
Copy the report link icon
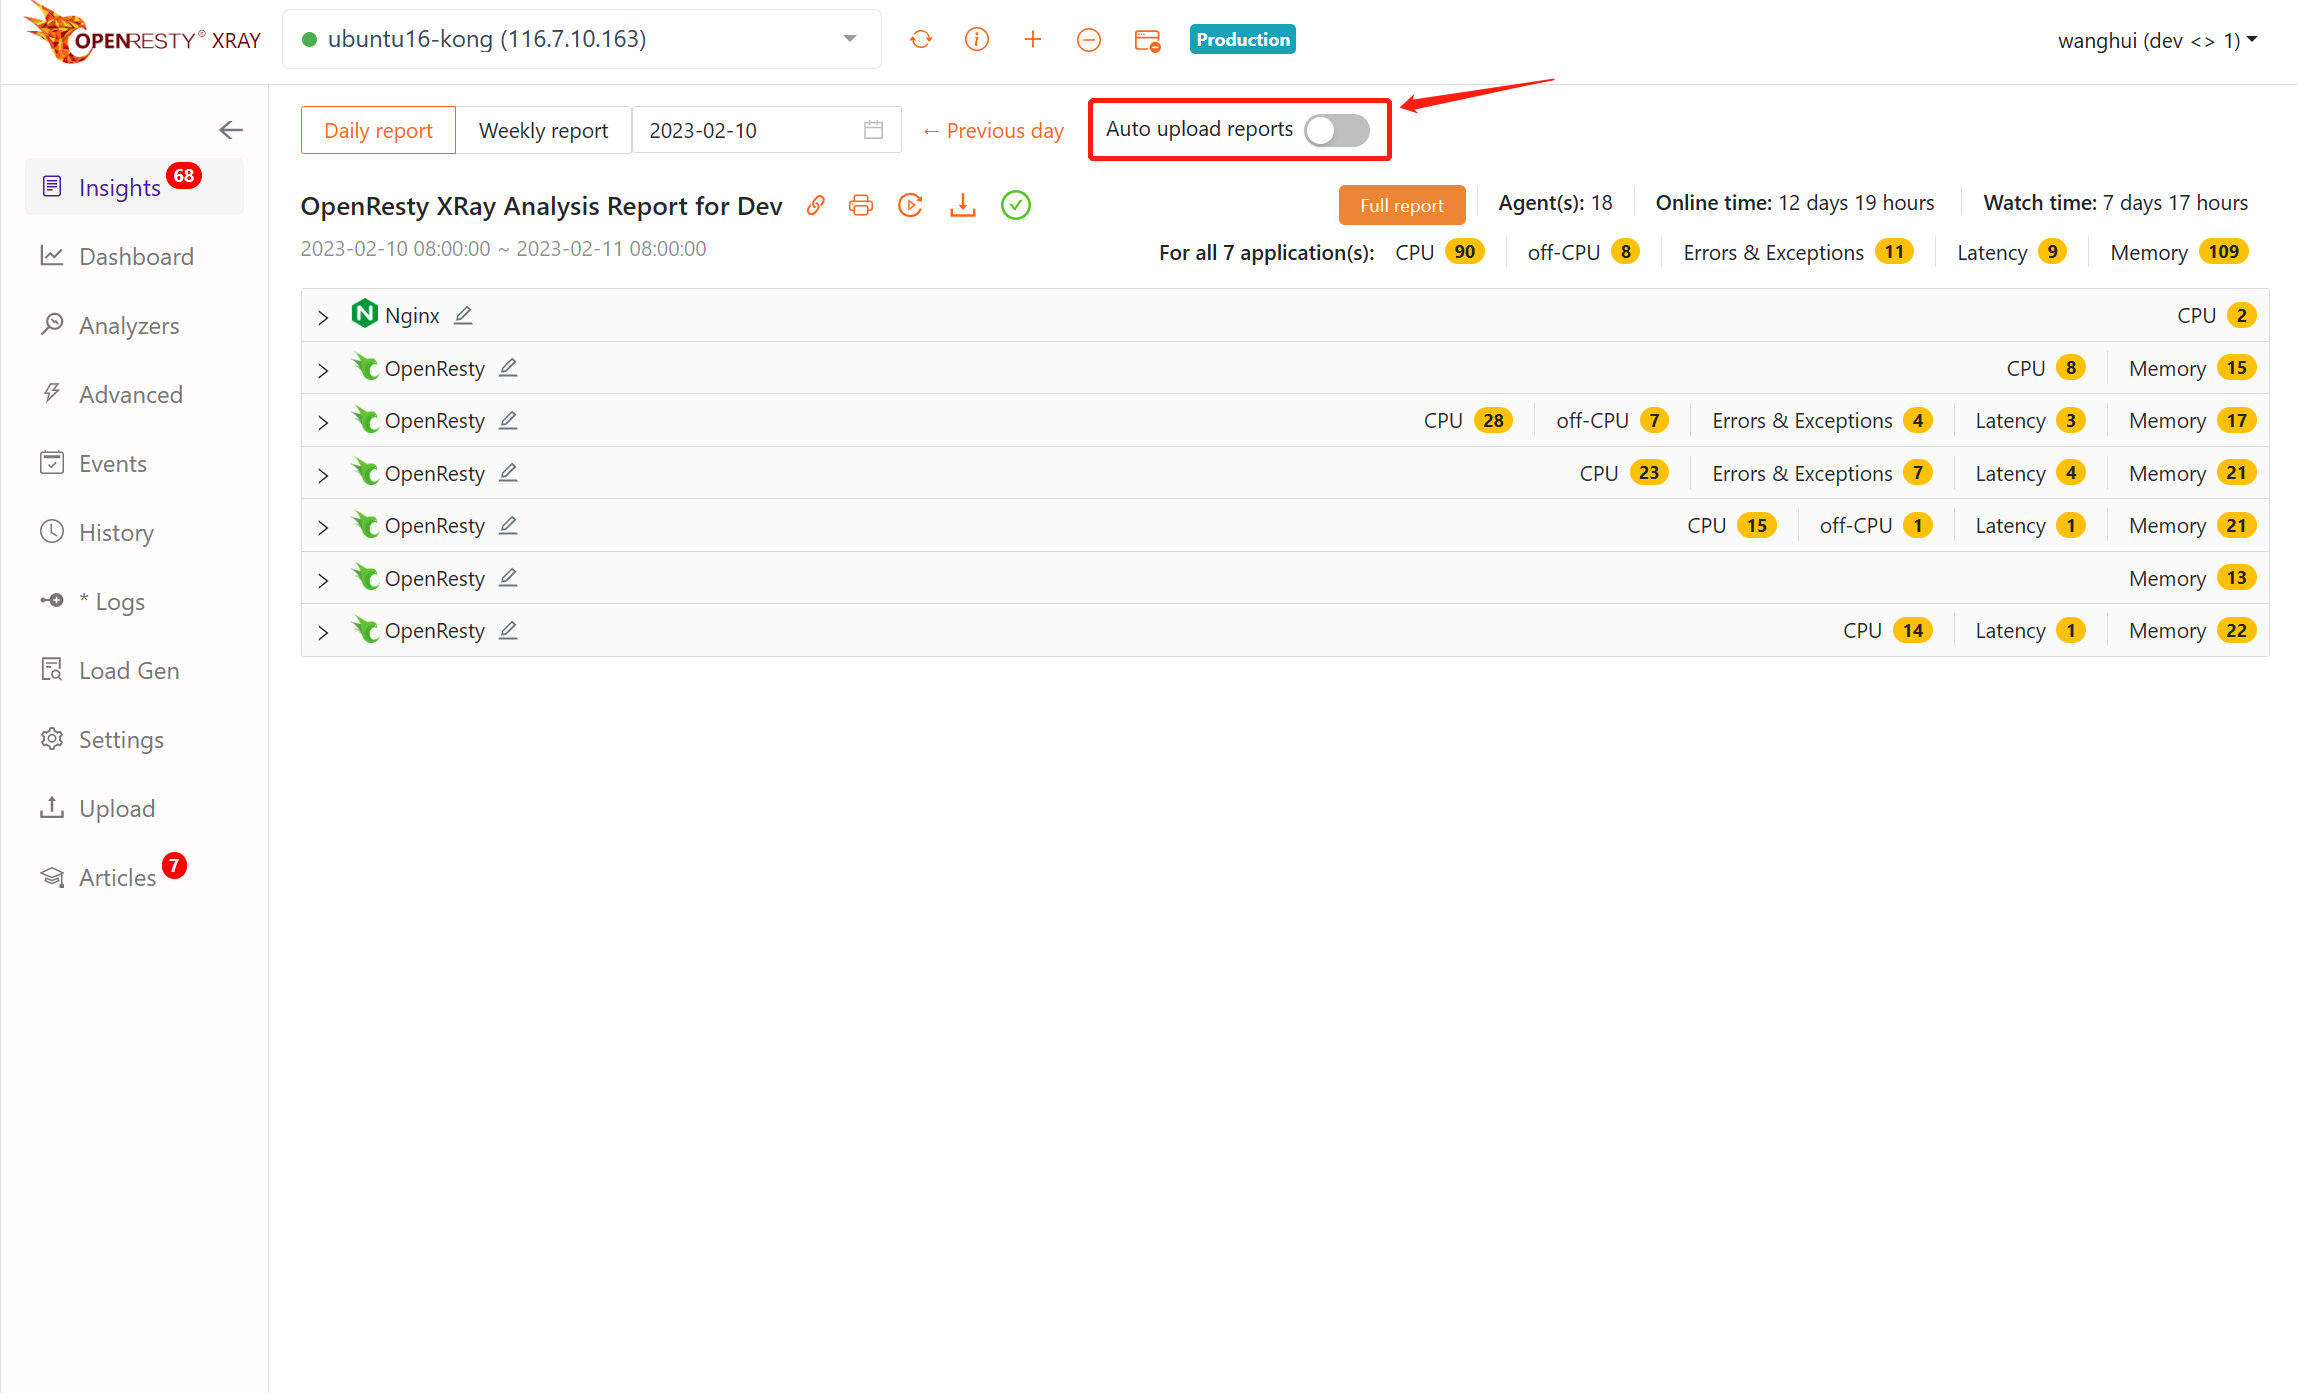click(816, 205)
